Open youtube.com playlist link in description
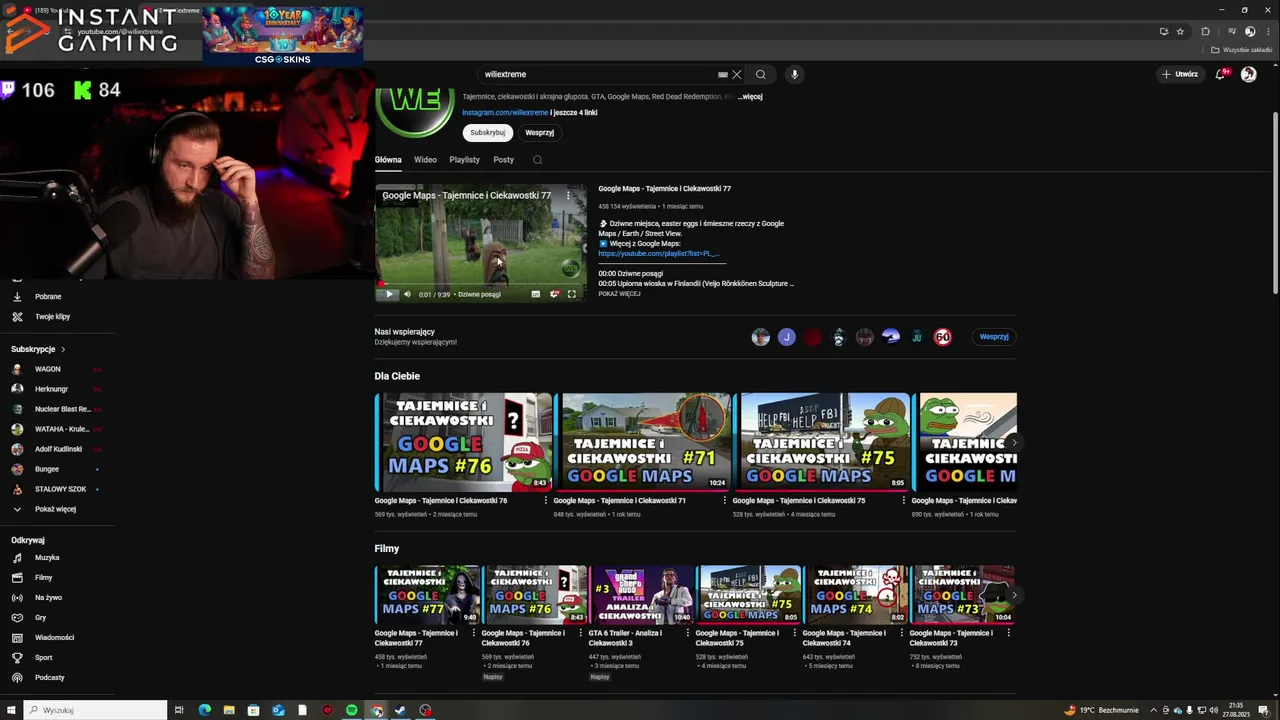This screenshot has width=1280, height=720. (658, 254)
